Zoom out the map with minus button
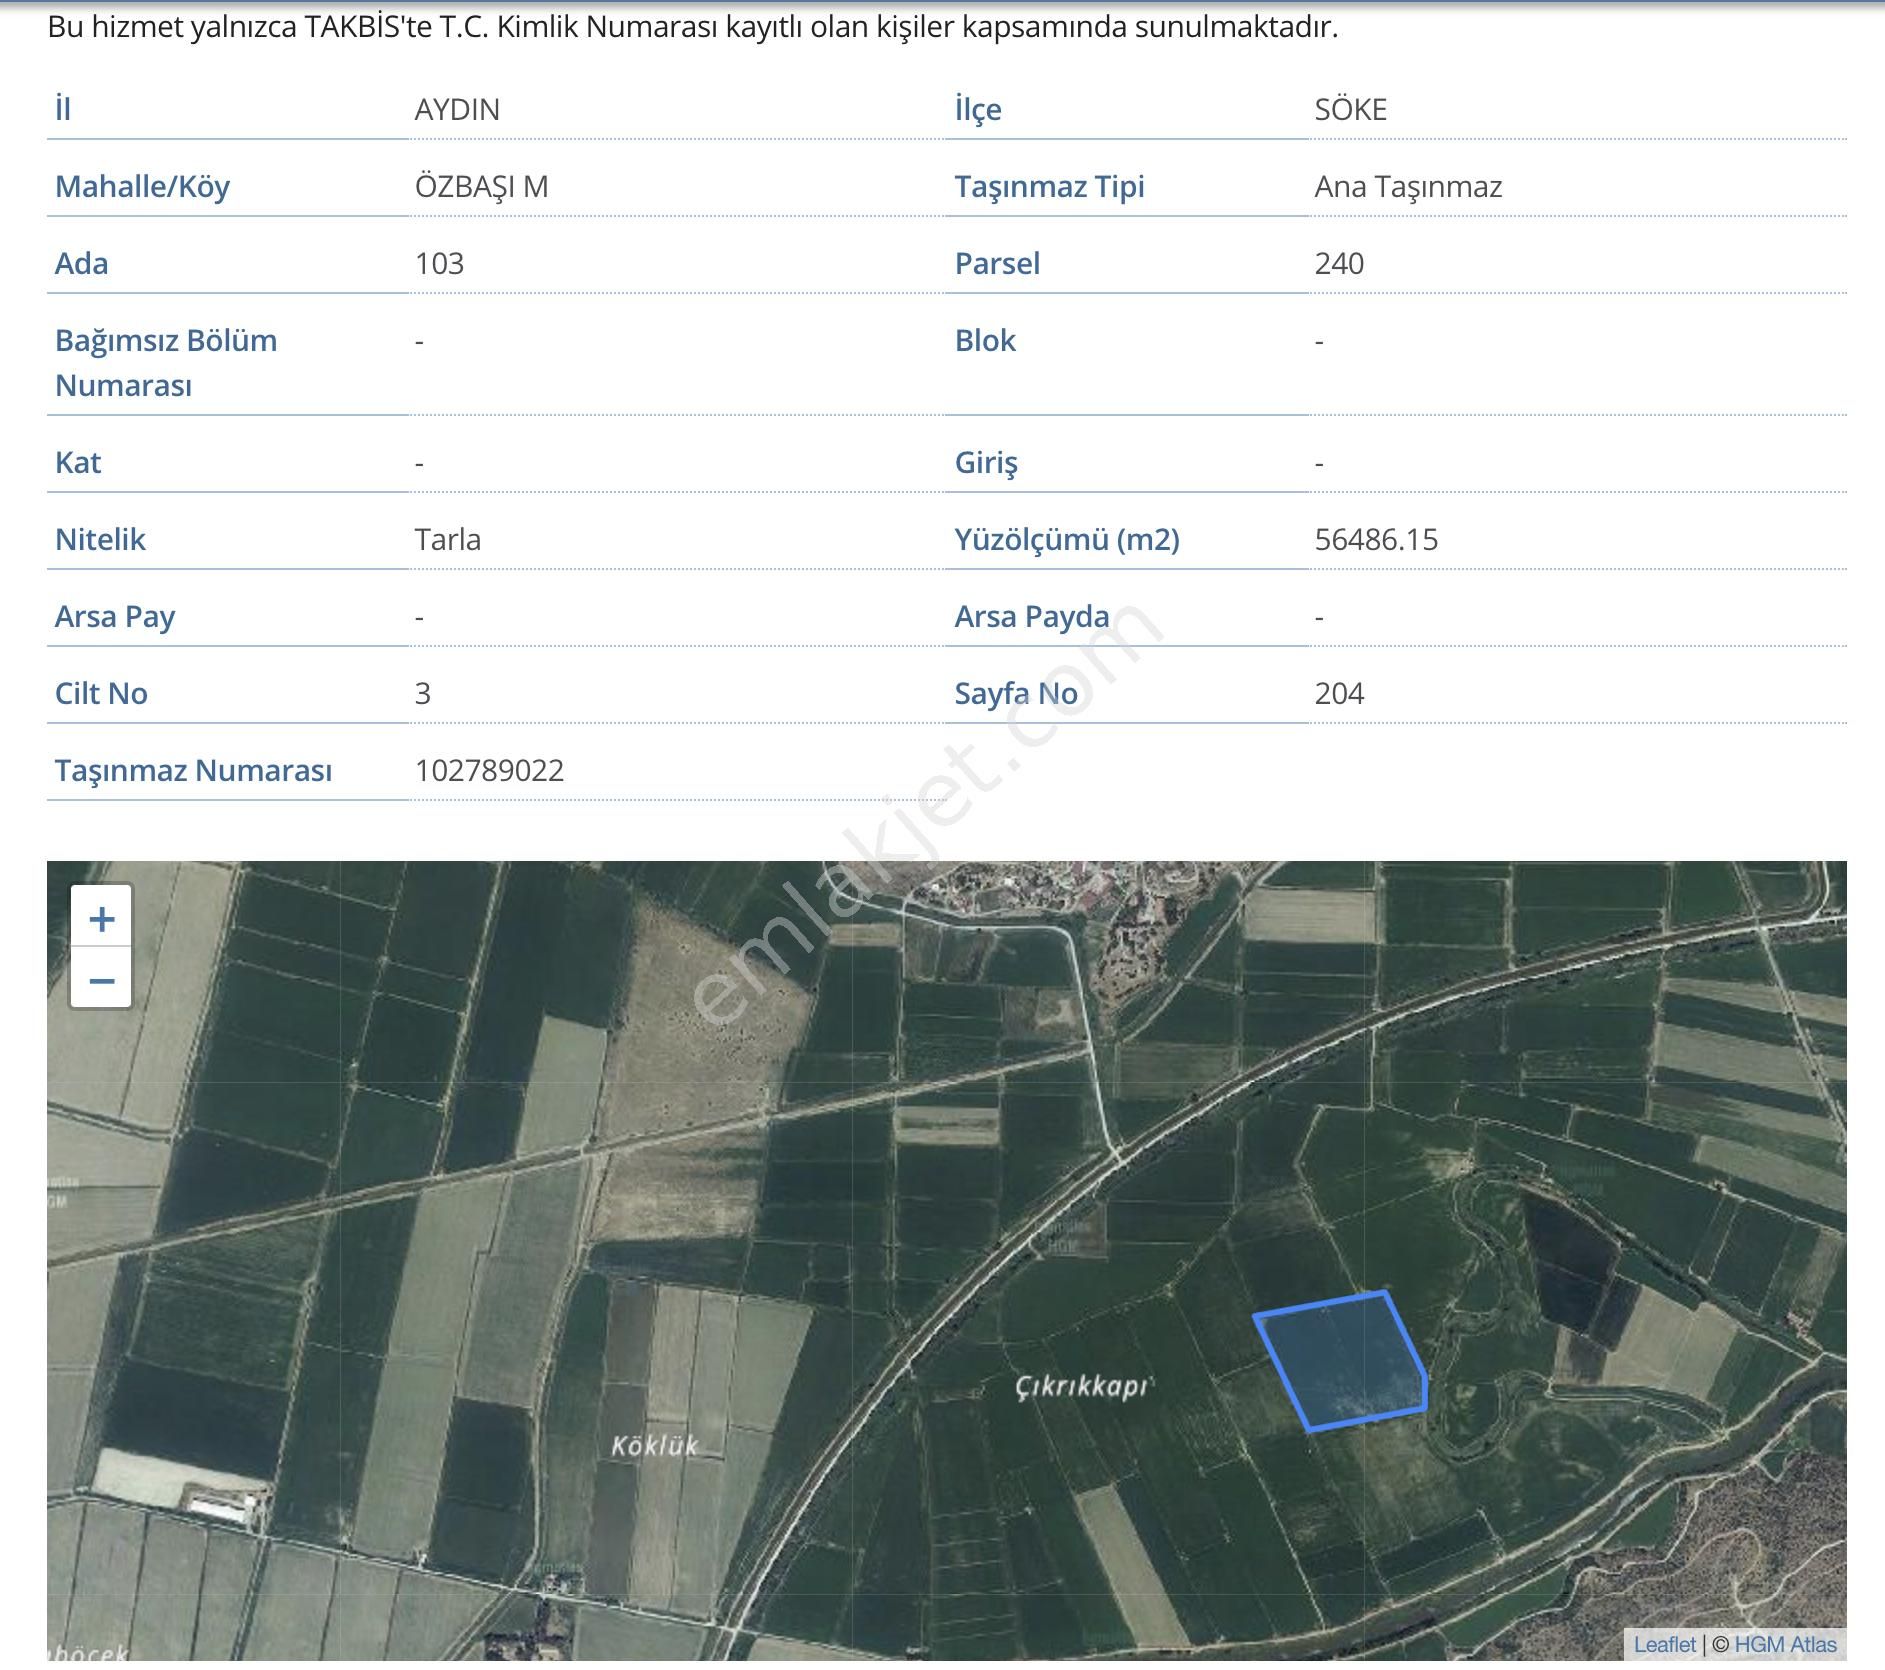This screenshot has height=1670, width=1885. [x=101, y=978]
